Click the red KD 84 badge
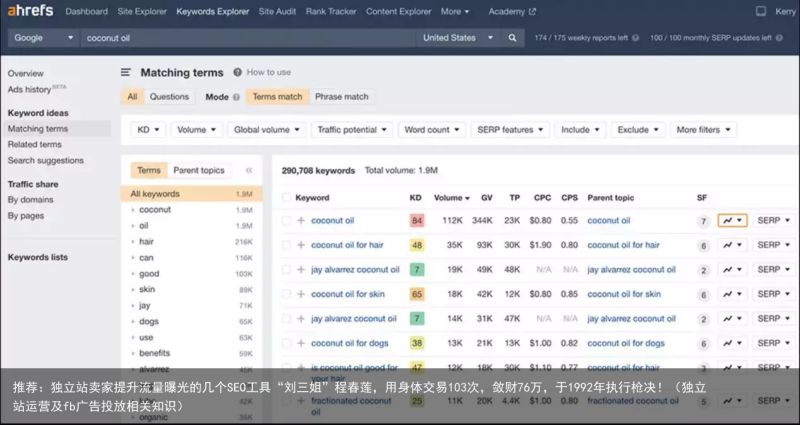 [x=417, y=220]
